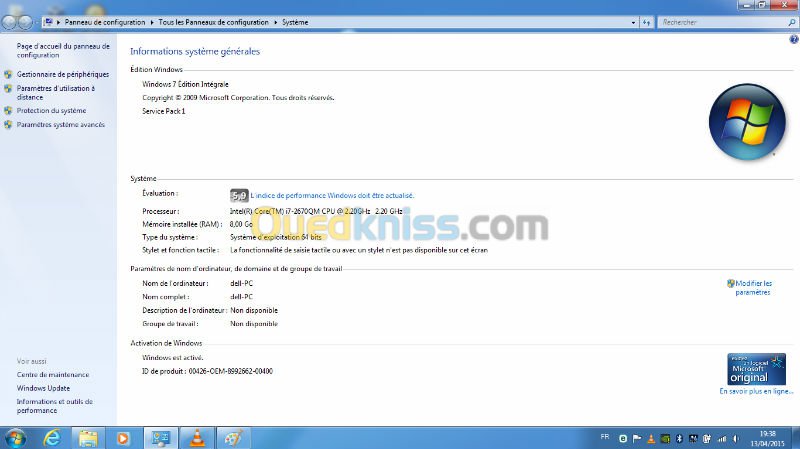Click the NVIDIA tray icon

click(x=665, y=438)
